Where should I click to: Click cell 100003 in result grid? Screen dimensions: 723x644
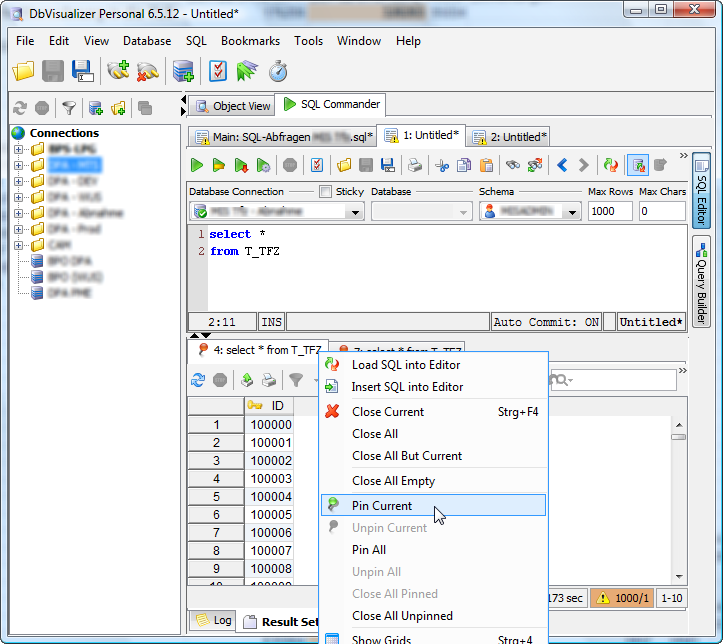(x=269, y=479)
